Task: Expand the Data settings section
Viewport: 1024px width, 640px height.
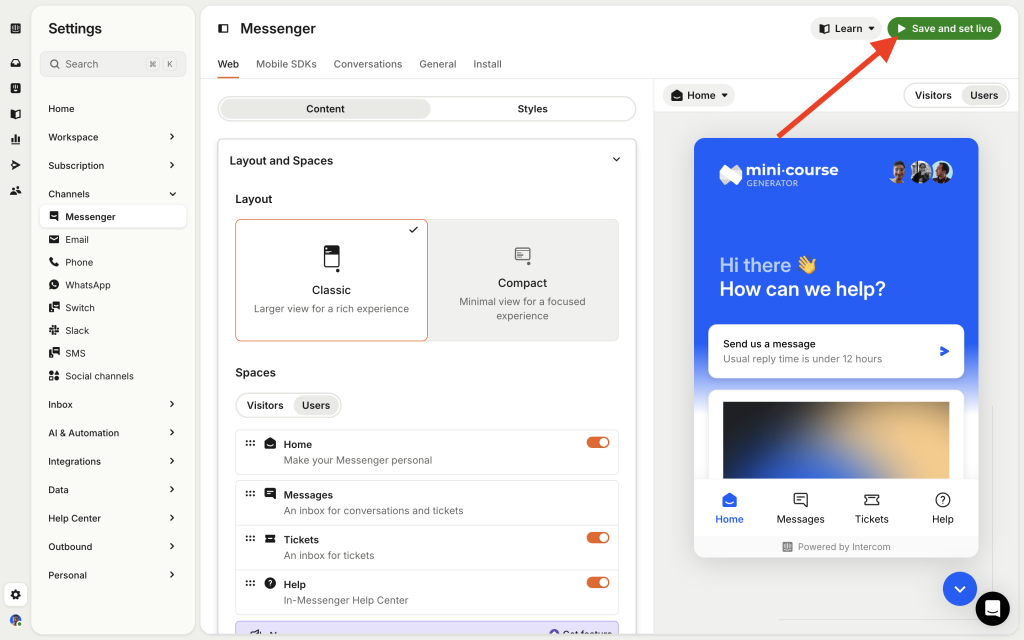Action: click(113, 490)
